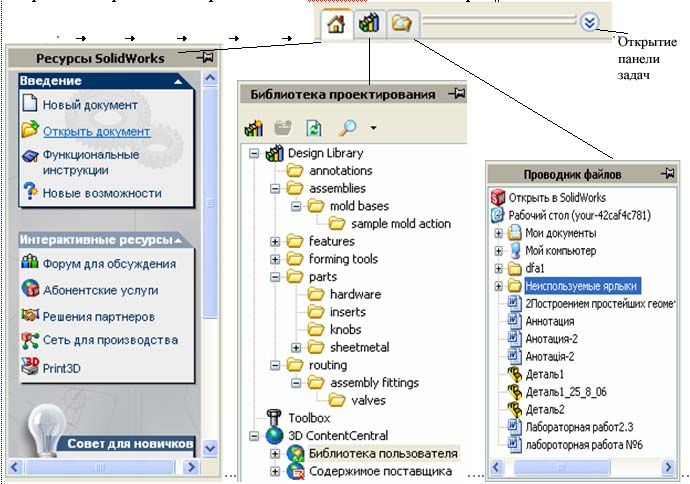Click the Resources panel scroll right arrow
Screen dimensions: 690x484
point(191,466)
